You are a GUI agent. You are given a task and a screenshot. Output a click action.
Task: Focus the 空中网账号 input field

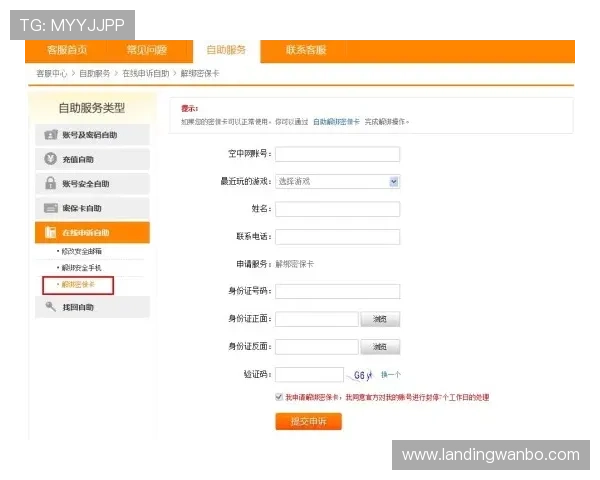point(338,154)
